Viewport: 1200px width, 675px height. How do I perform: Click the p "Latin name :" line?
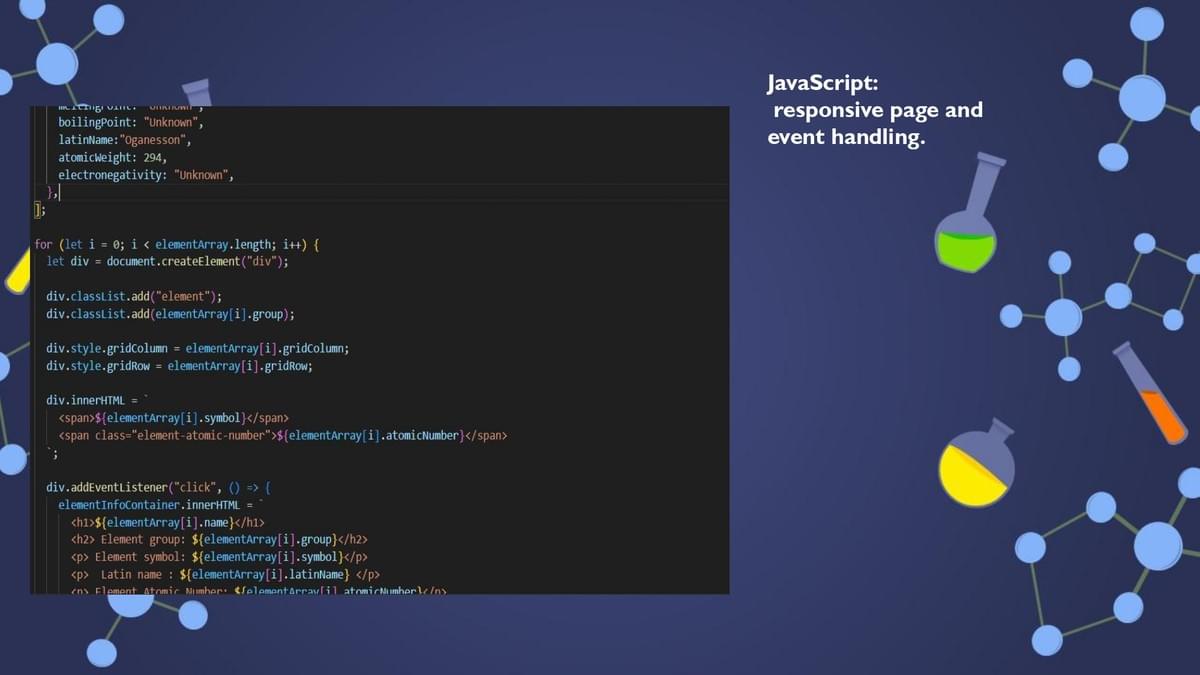[225, 574]
